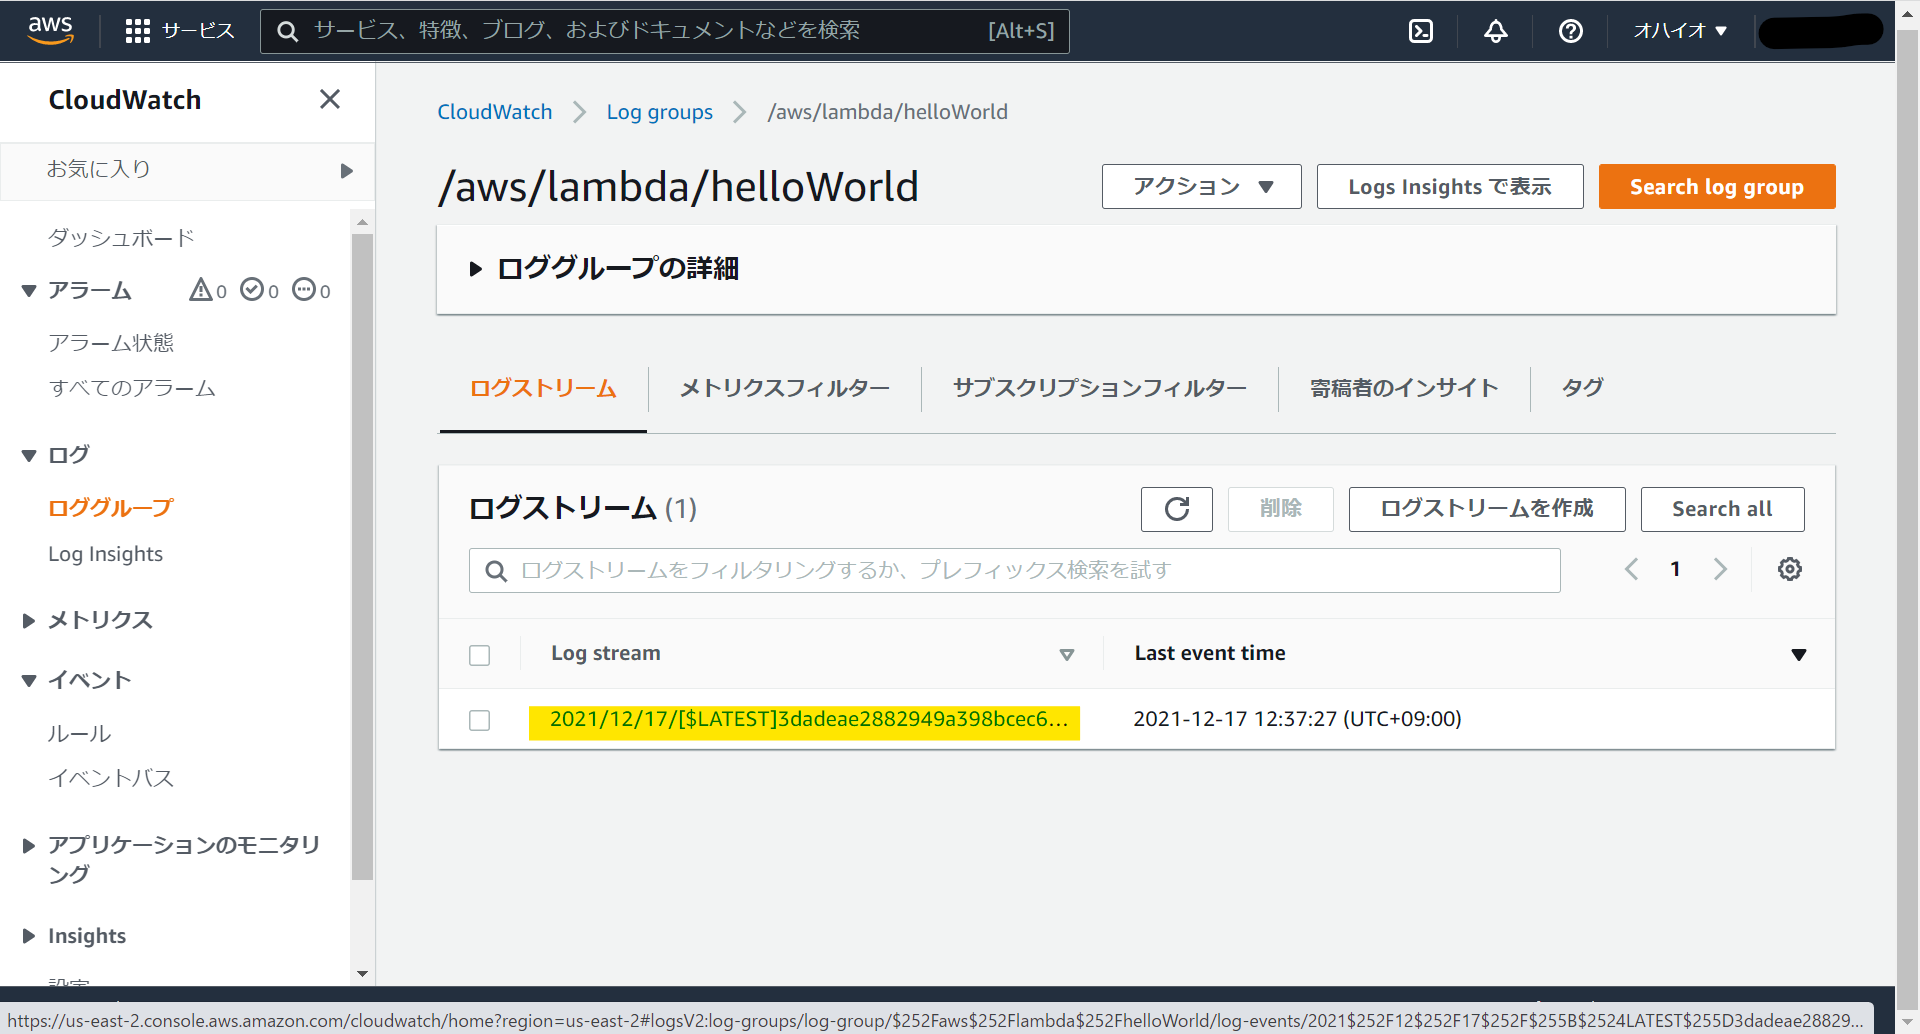Image resolution: width=1920 pixels, height=1034 pixels.
Task: Open the アクション dropdown menu
Action: pyautogui.click(x=1202, y=187)
